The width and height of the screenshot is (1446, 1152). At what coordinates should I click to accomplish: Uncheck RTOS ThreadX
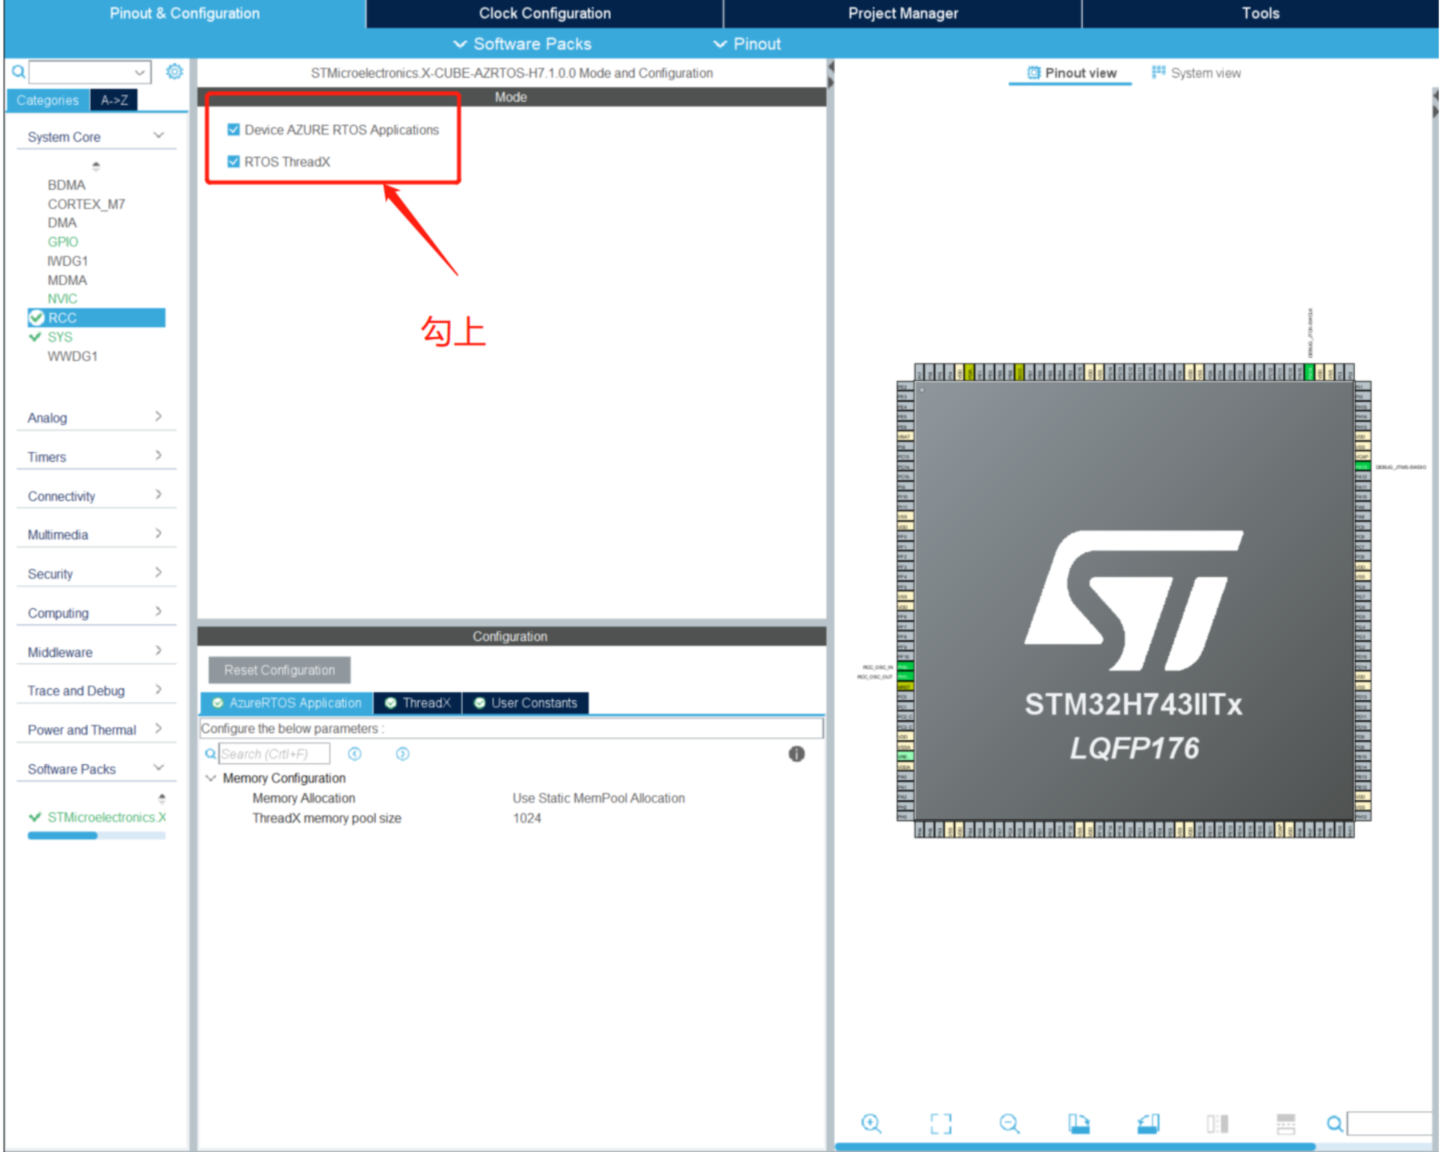click(x=233, y=161)
